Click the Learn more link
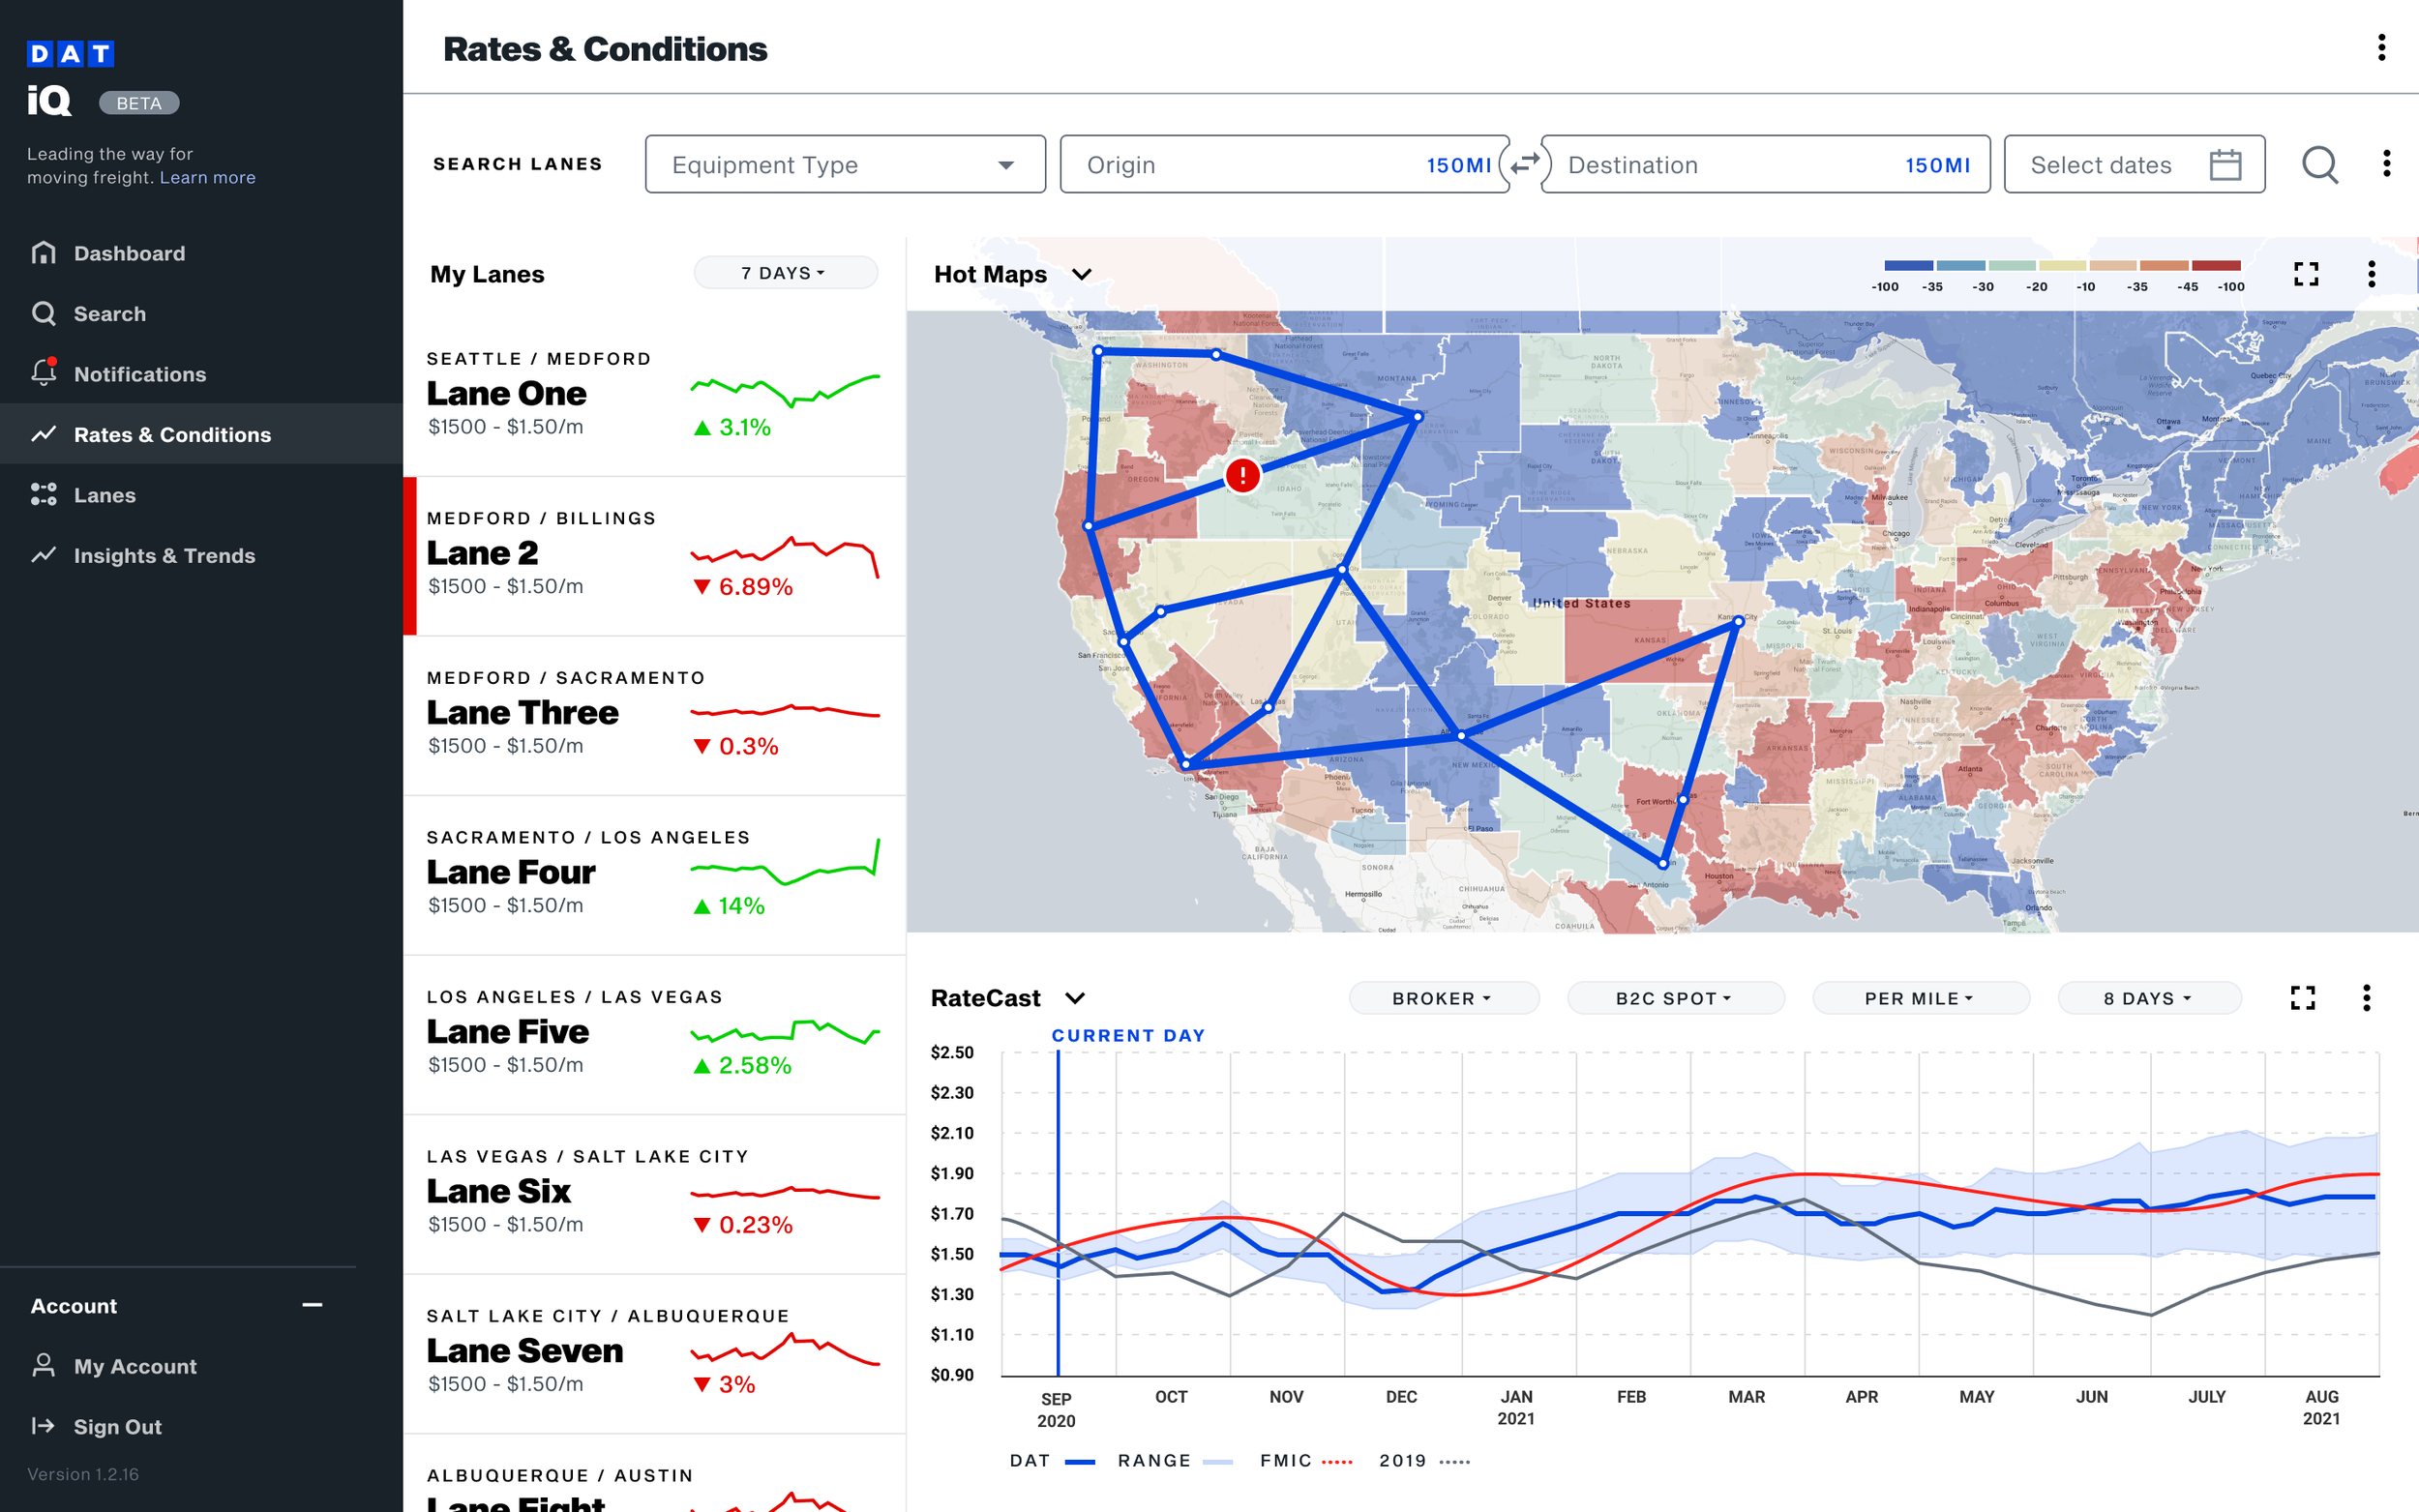 (208, 177)
